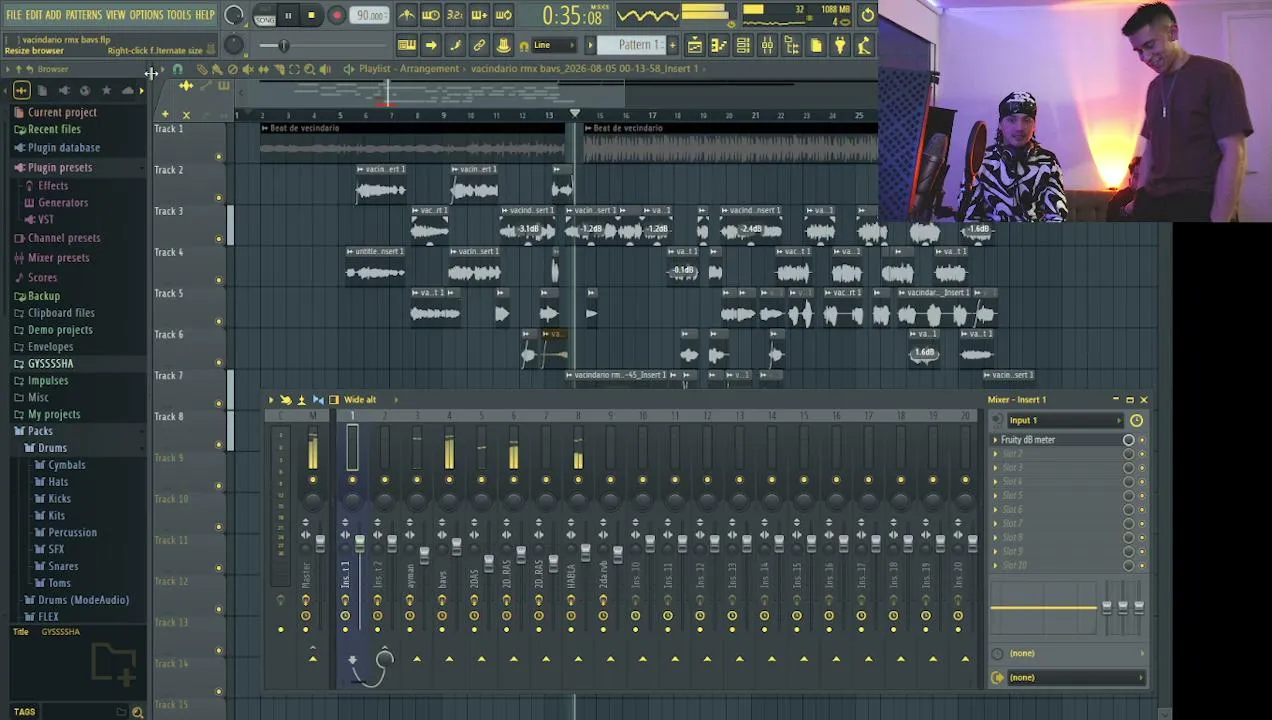Image resolution: width=1272 pixels, height=720 pixels.
Task: Mute mixer insert 3 named ayman
Action: pos(416,480)
